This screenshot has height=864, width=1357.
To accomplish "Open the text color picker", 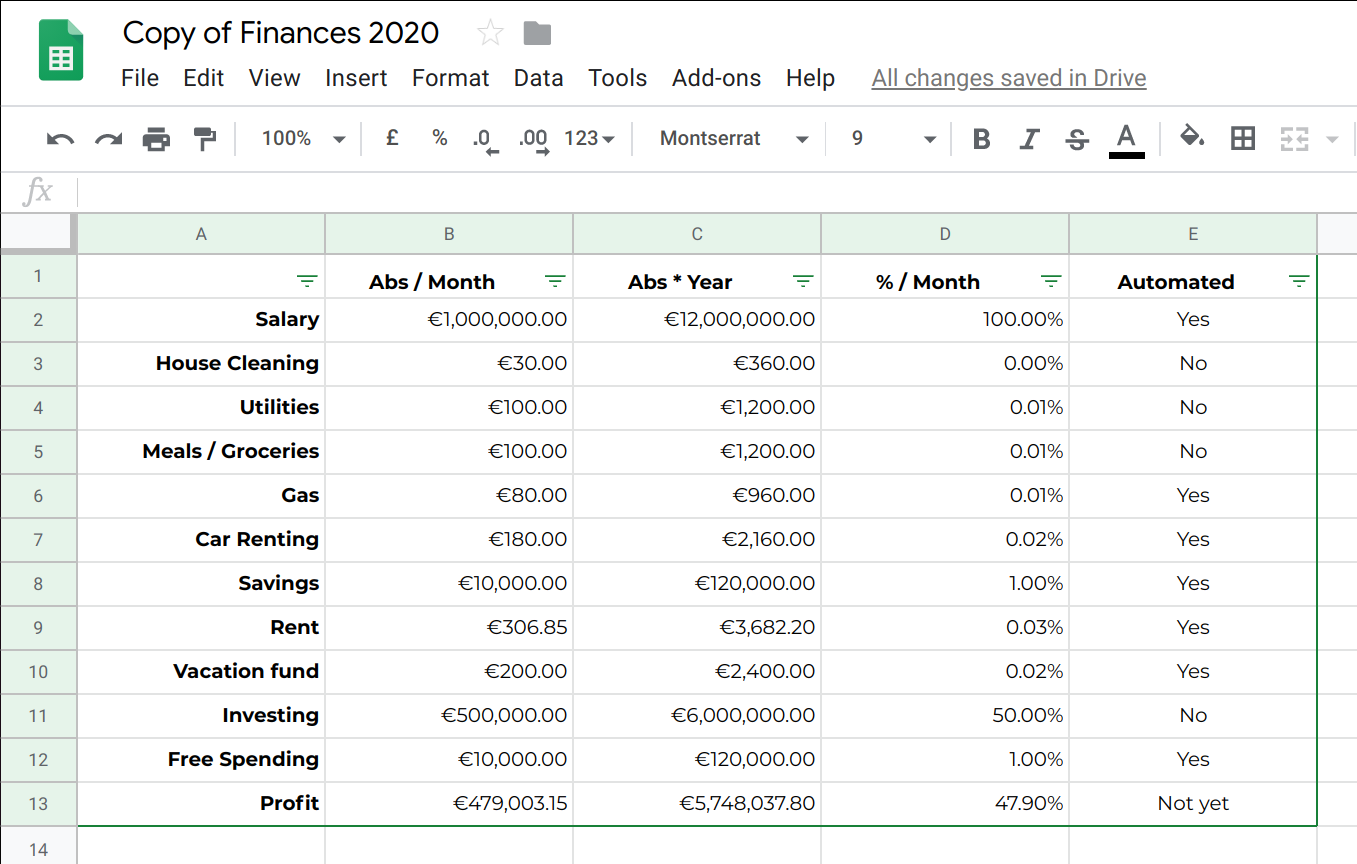I will (x=1126, y=139).
